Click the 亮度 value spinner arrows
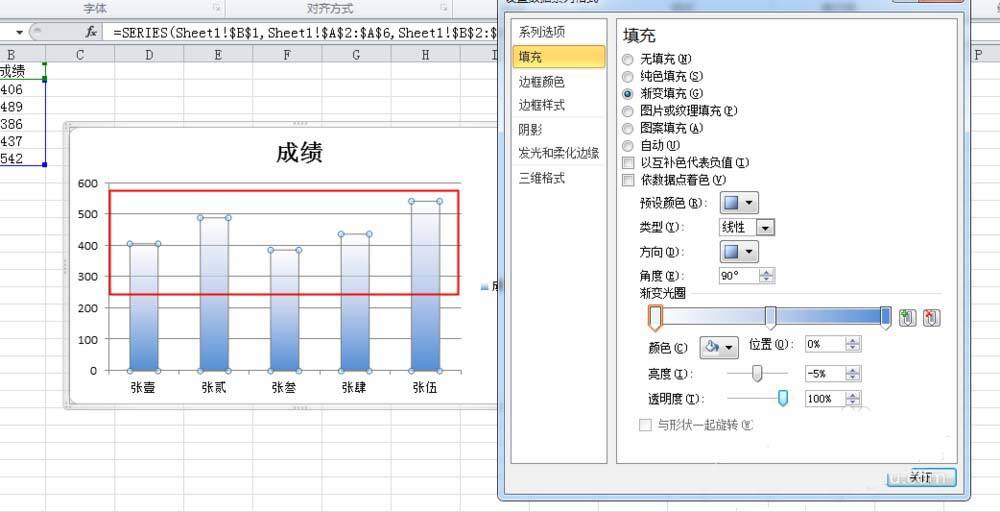 pos(853,374)
